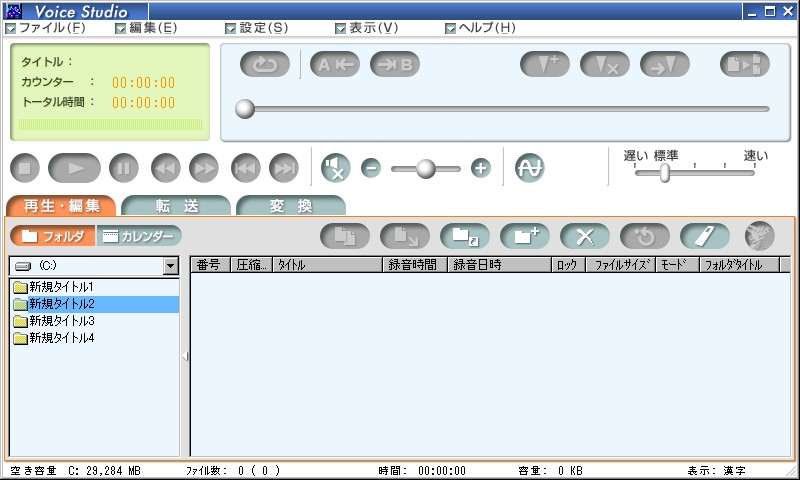Image resolution: width=800 pixels, height=480 pixels.
Task: Sort by 録音日時 column header
Action: coord(499,265)
